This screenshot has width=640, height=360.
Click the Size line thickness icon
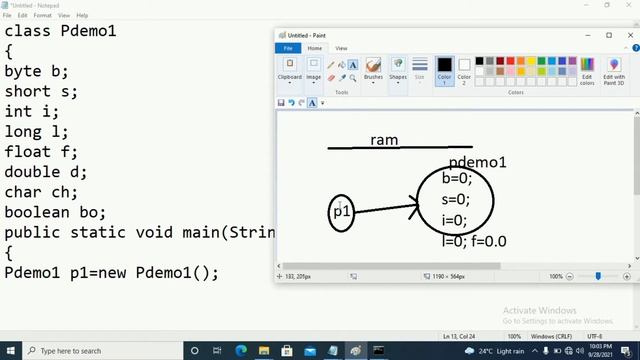click(x=420, y=64)
